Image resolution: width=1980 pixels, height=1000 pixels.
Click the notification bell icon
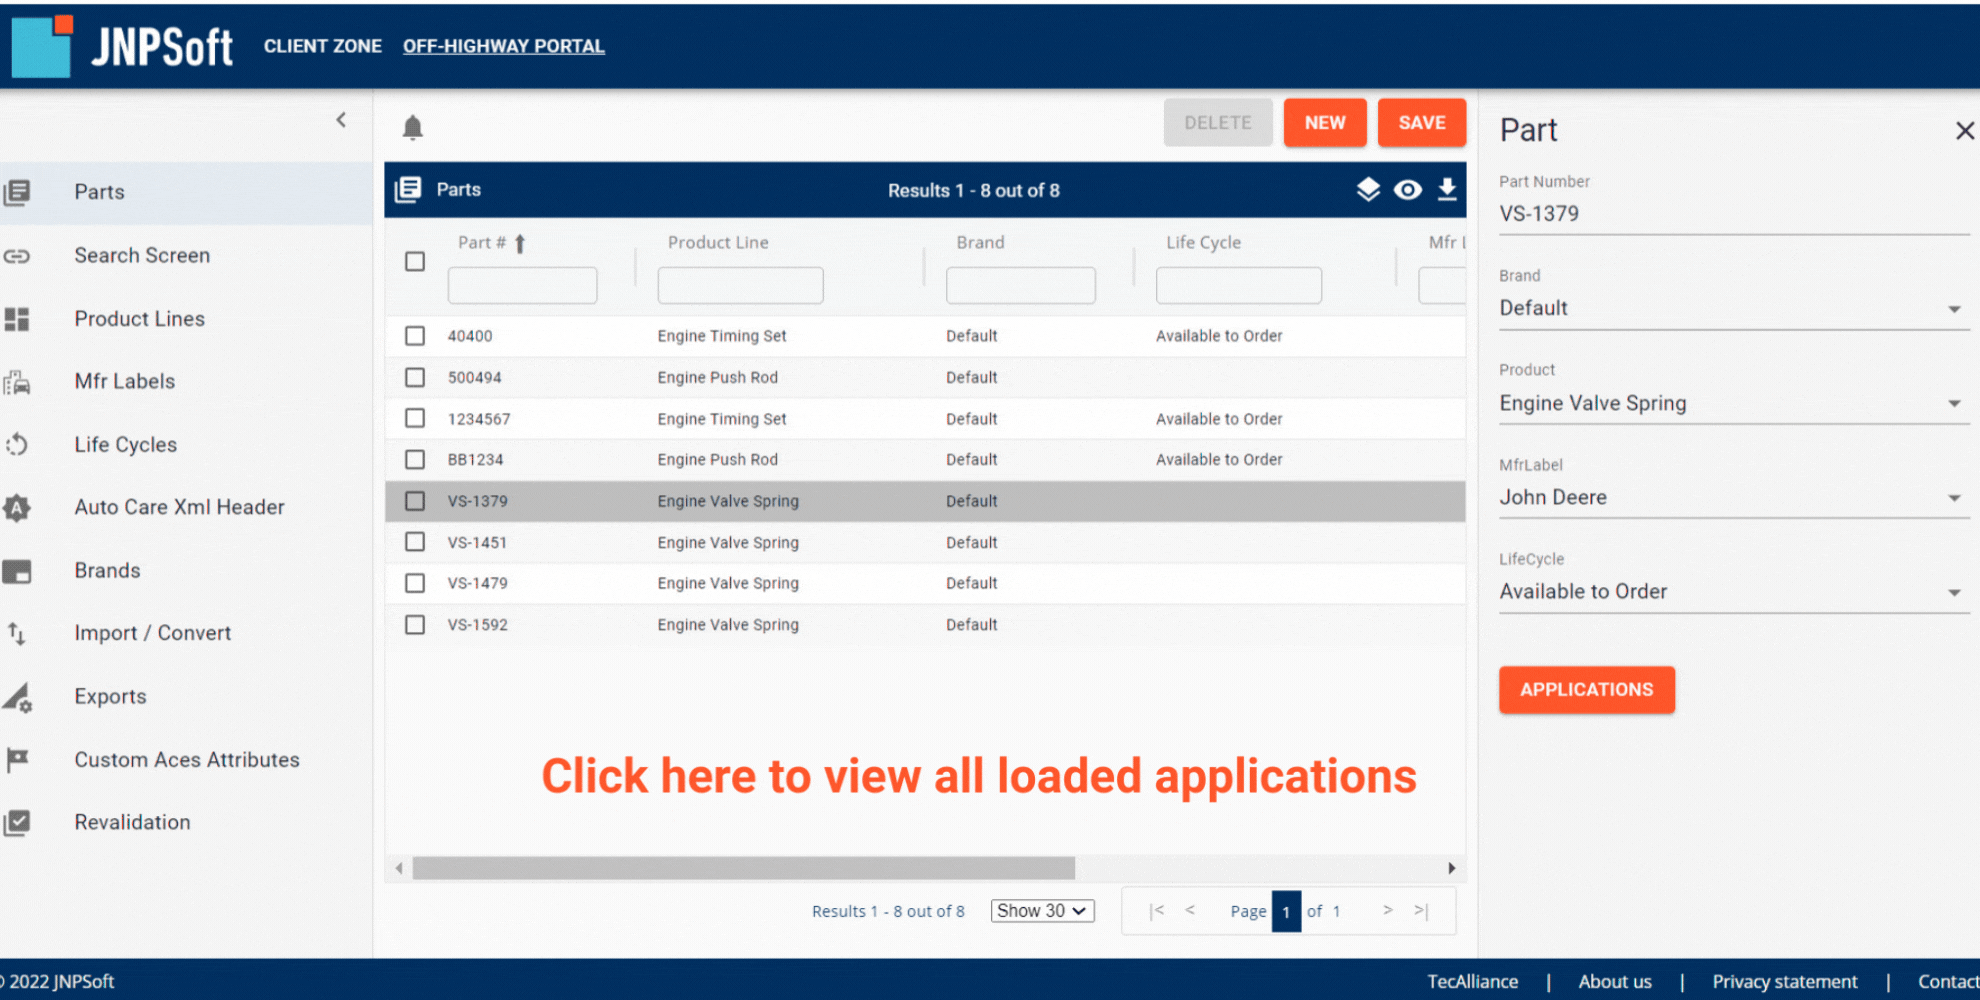point(412,127)
